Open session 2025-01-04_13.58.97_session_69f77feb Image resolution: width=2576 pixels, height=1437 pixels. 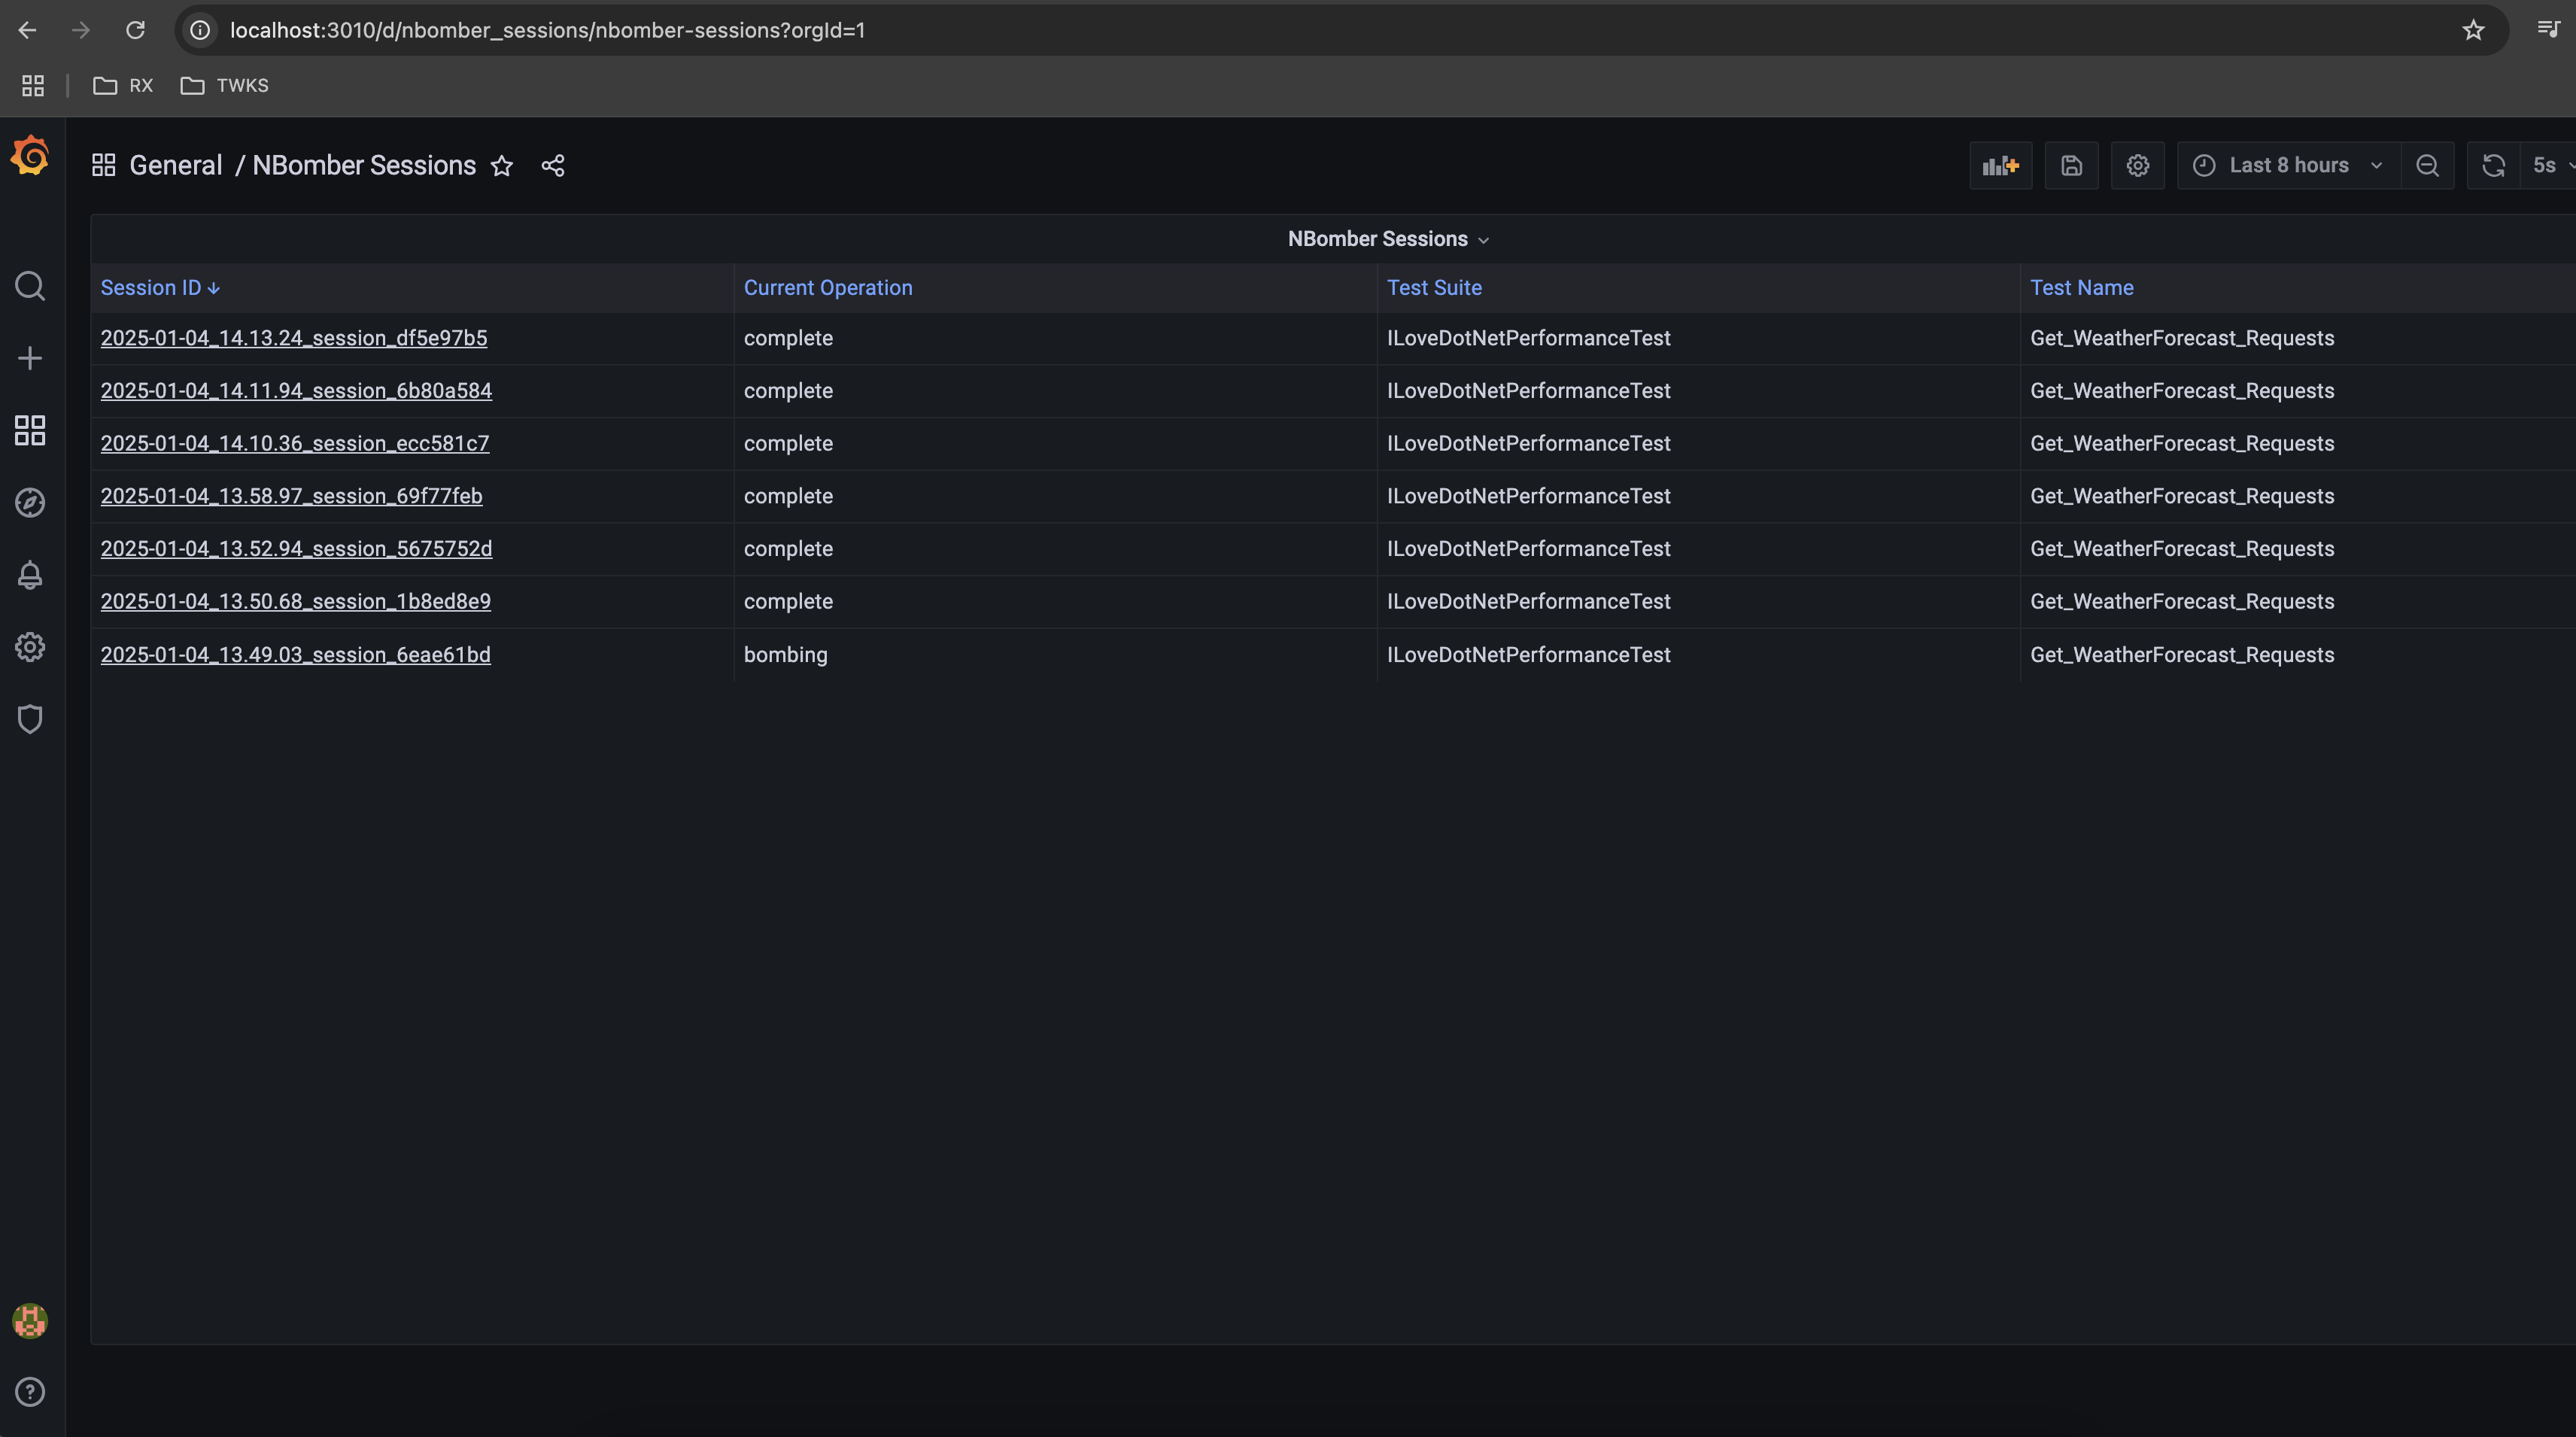click(291, 496)
